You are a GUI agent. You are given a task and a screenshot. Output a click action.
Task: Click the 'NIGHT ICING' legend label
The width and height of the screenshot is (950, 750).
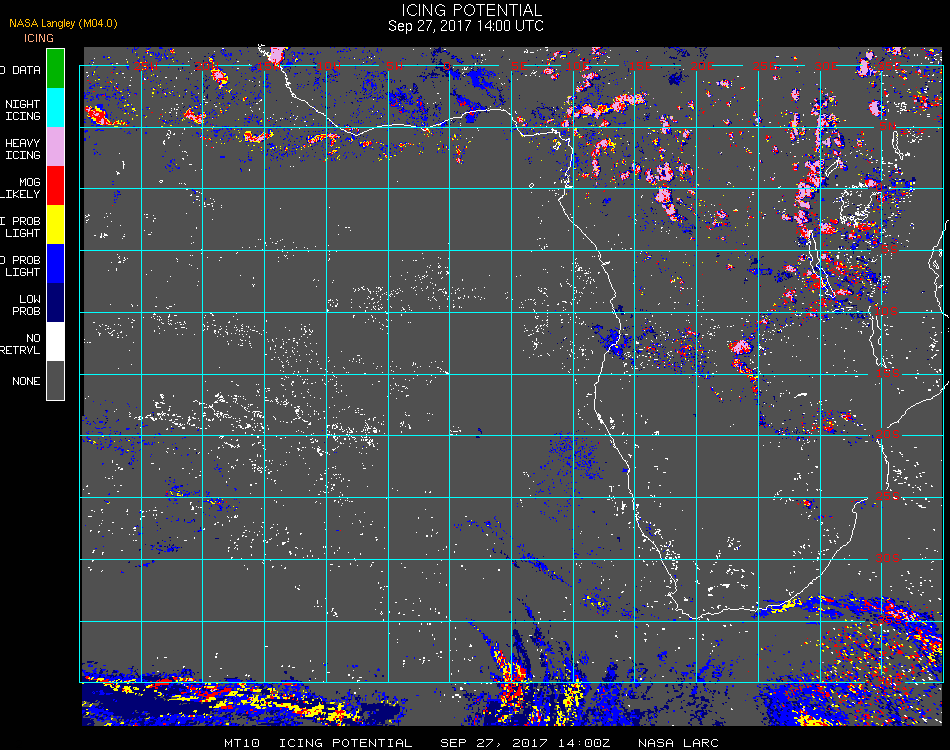(23, 110)
